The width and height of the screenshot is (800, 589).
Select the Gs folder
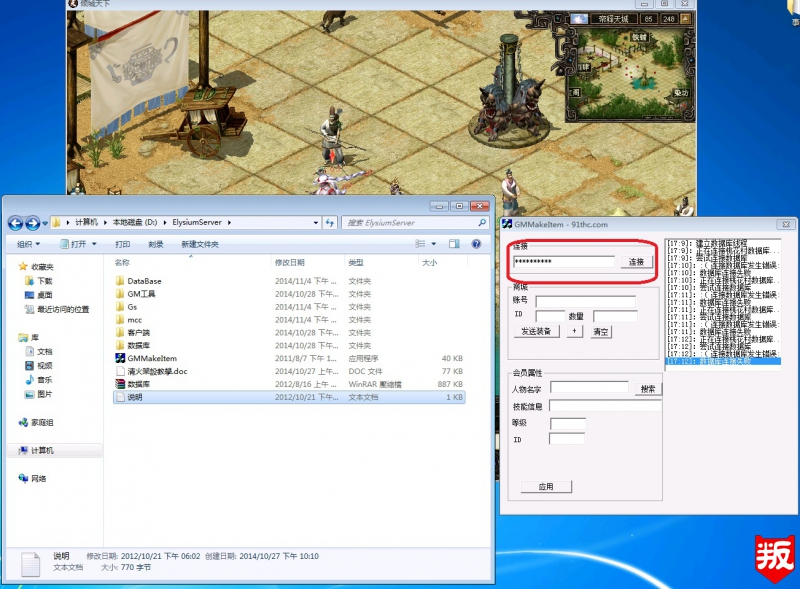tap(127, 307)
